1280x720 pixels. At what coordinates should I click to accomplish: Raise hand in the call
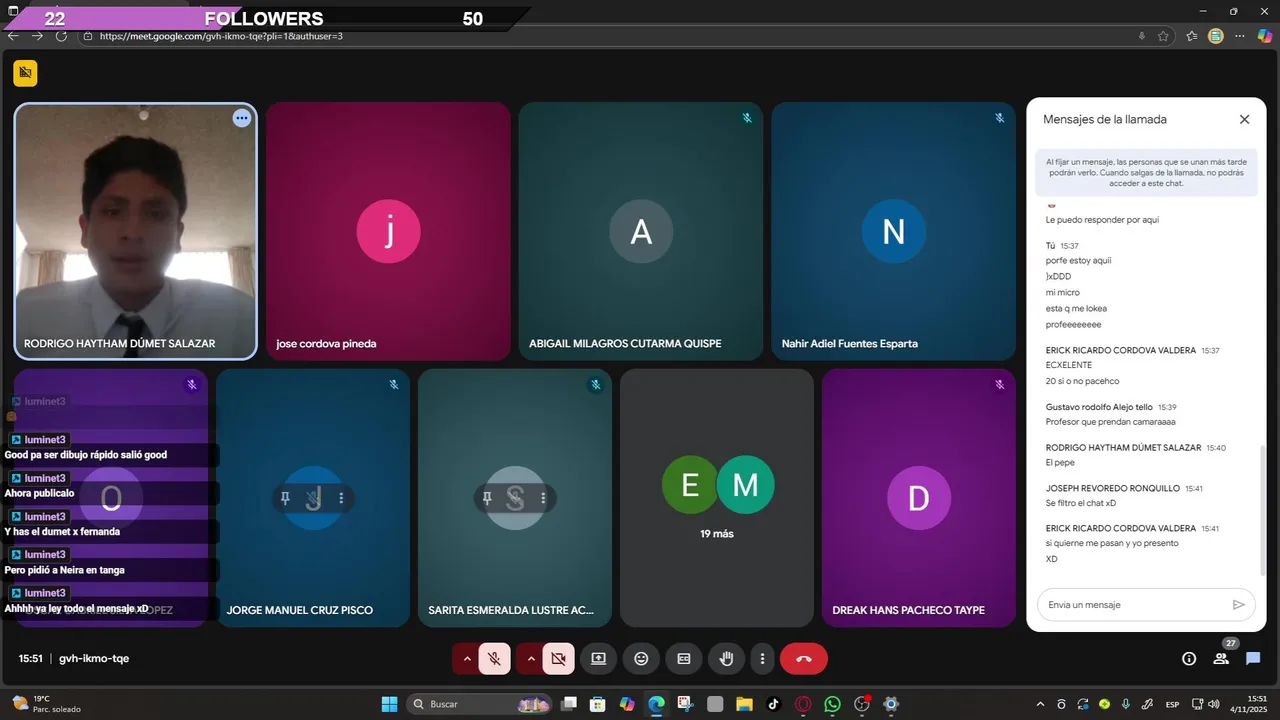tap(727, 659)
